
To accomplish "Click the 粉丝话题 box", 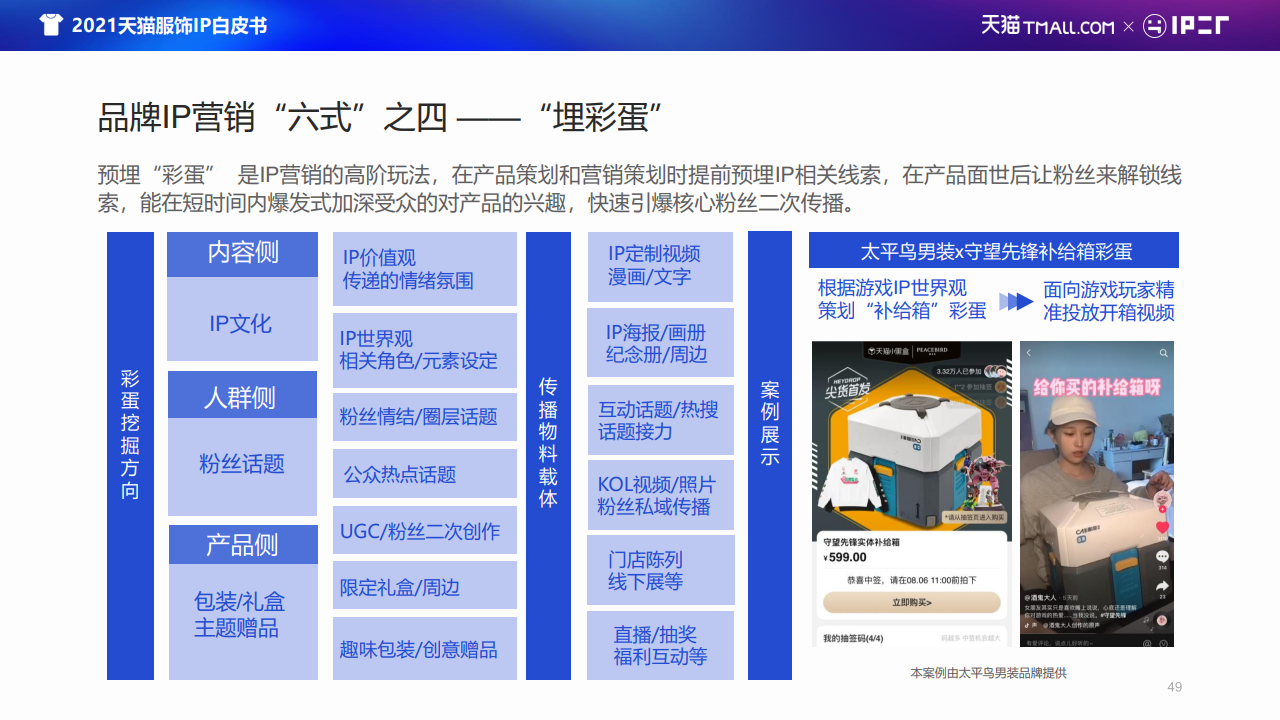I will tap(242, 466).
